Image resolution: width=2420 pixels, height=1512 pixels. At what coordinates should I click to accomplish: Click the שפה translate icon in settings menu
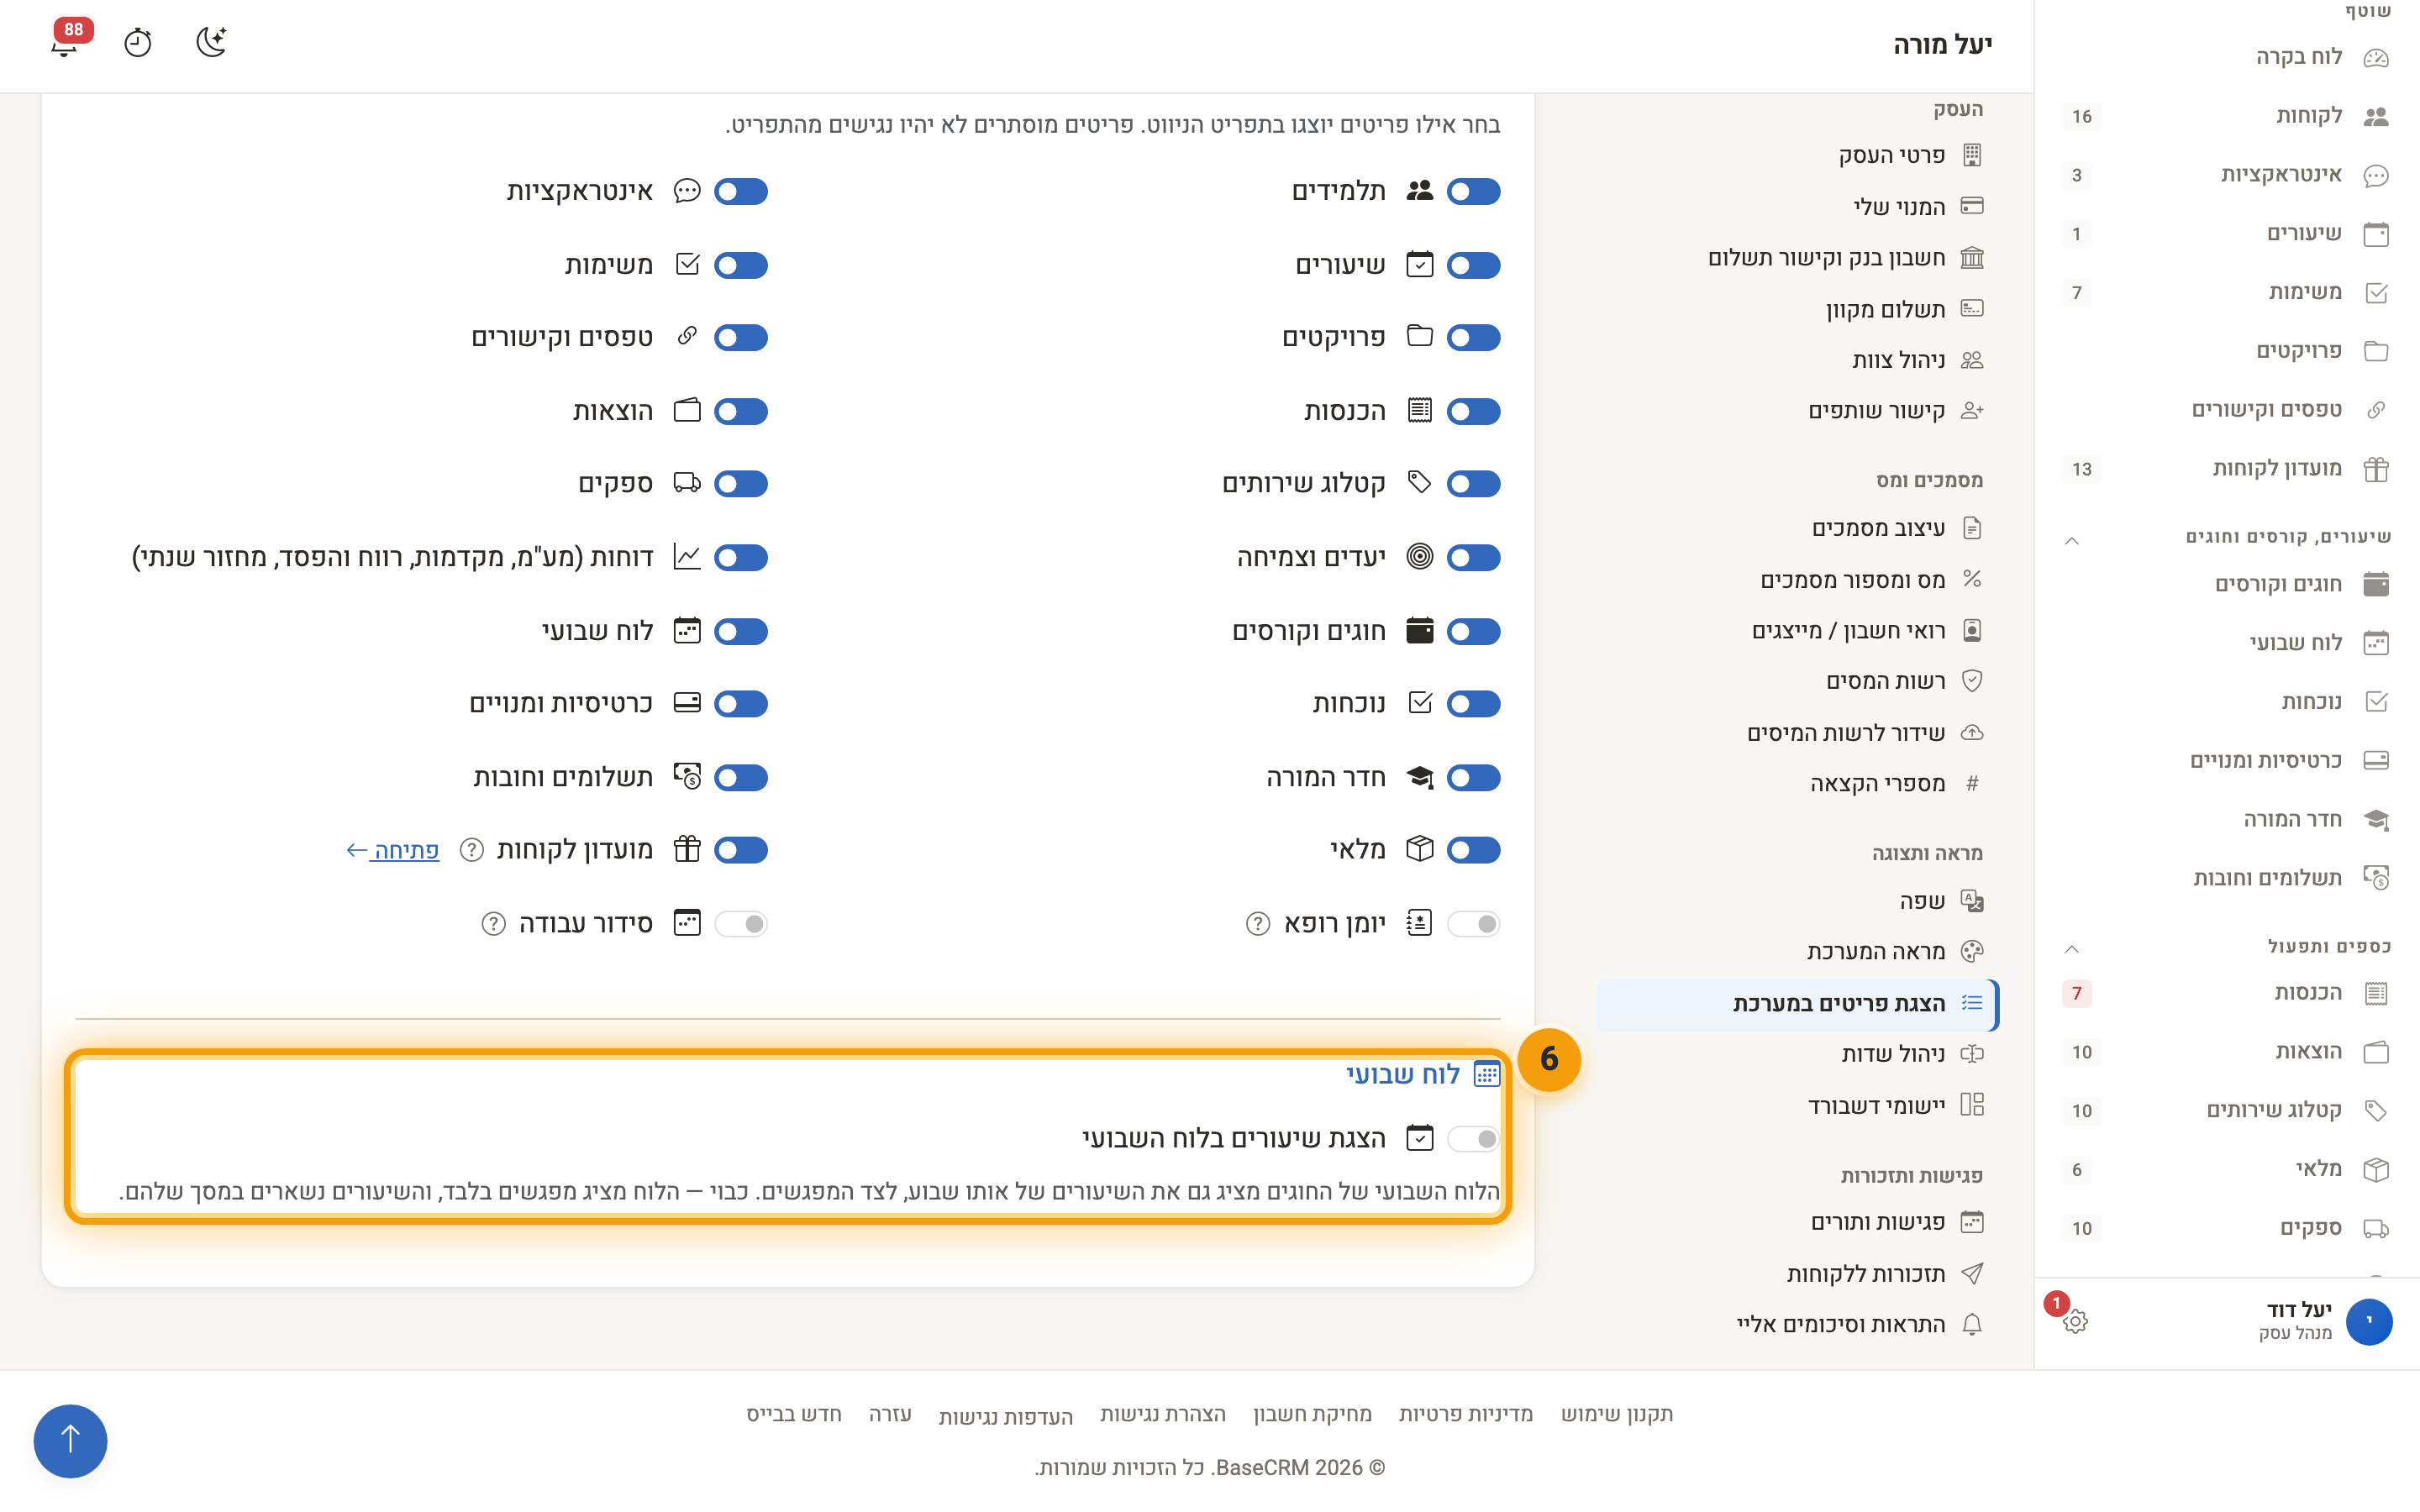1972,901
